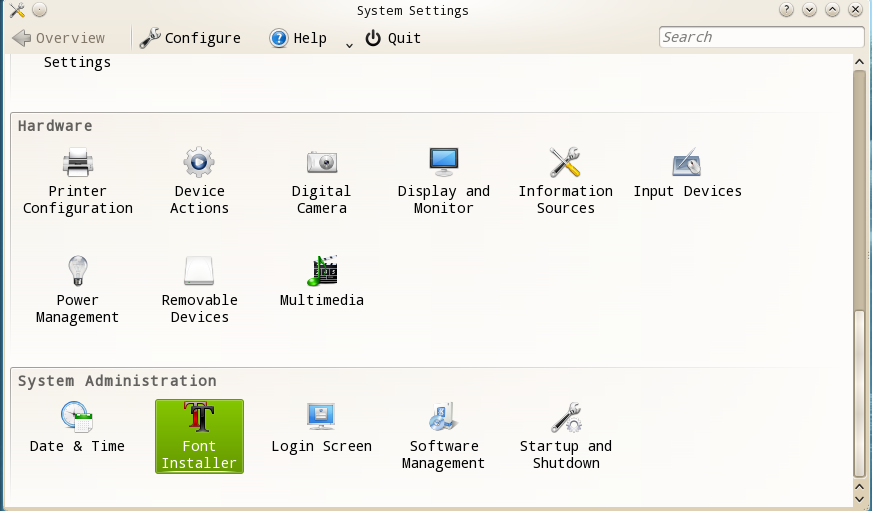Open Display and Monitor settings
The width and height of the screenshot is (872, 511).
pyautogui.click(x=443, y=182)
